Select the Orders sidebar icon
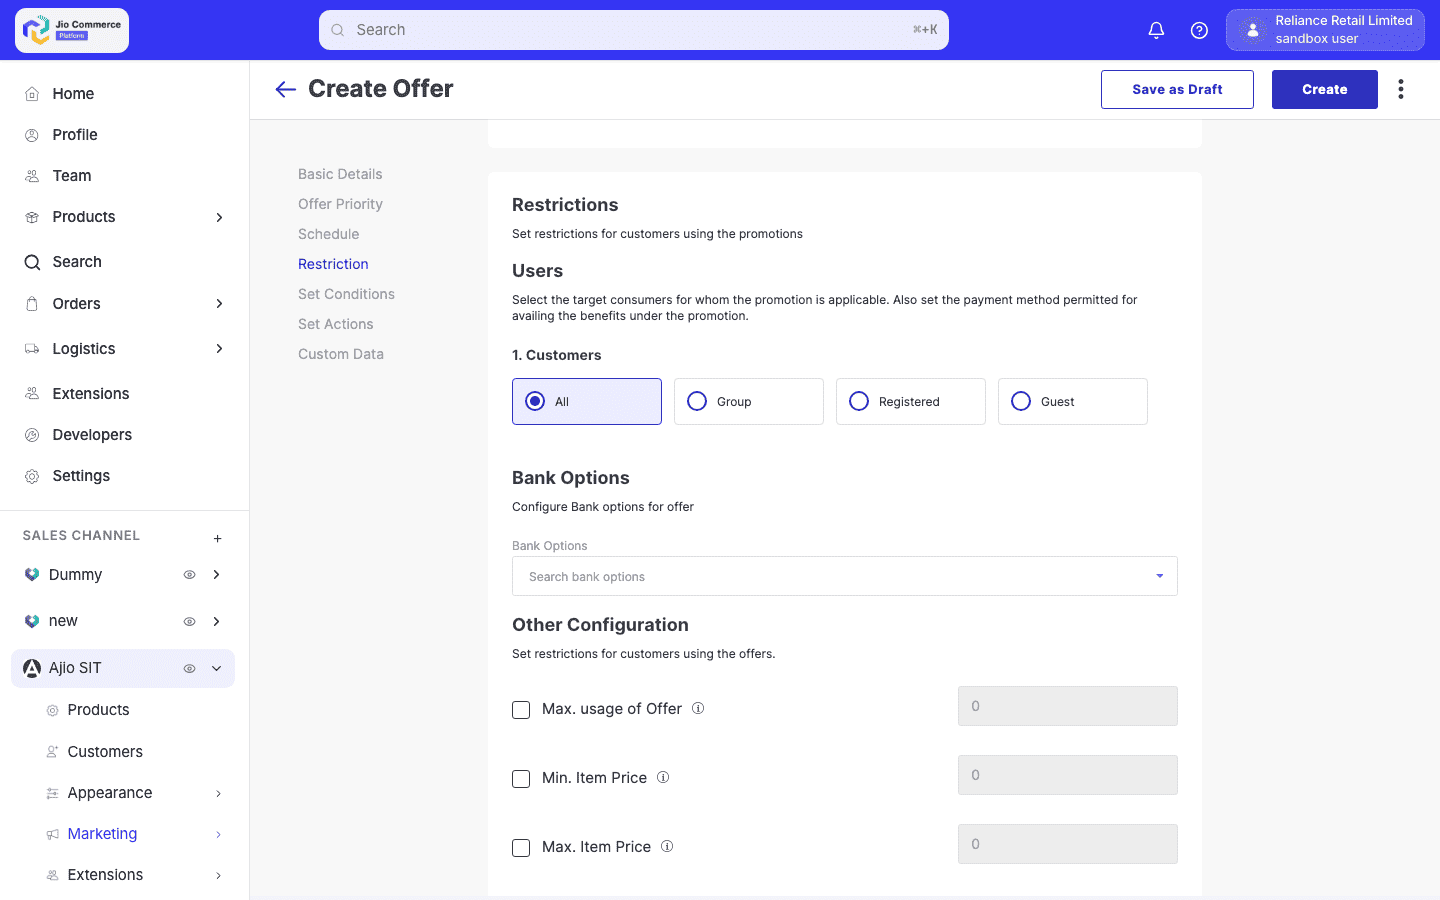The height and width of the screenshot is (900, 1440). pos(33,303)
